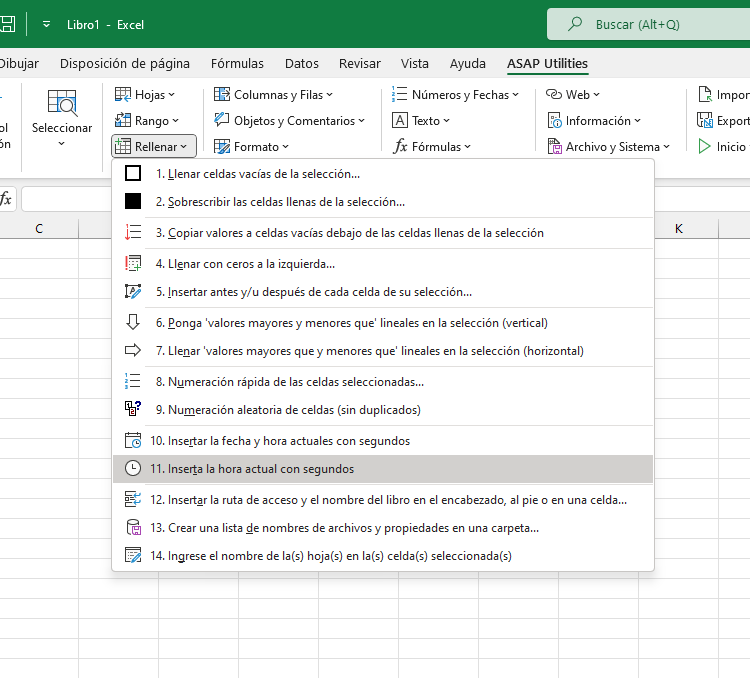Open the Fórmulas ribbon tab
This screenshot has width=750, height=678.
[237, 64]
